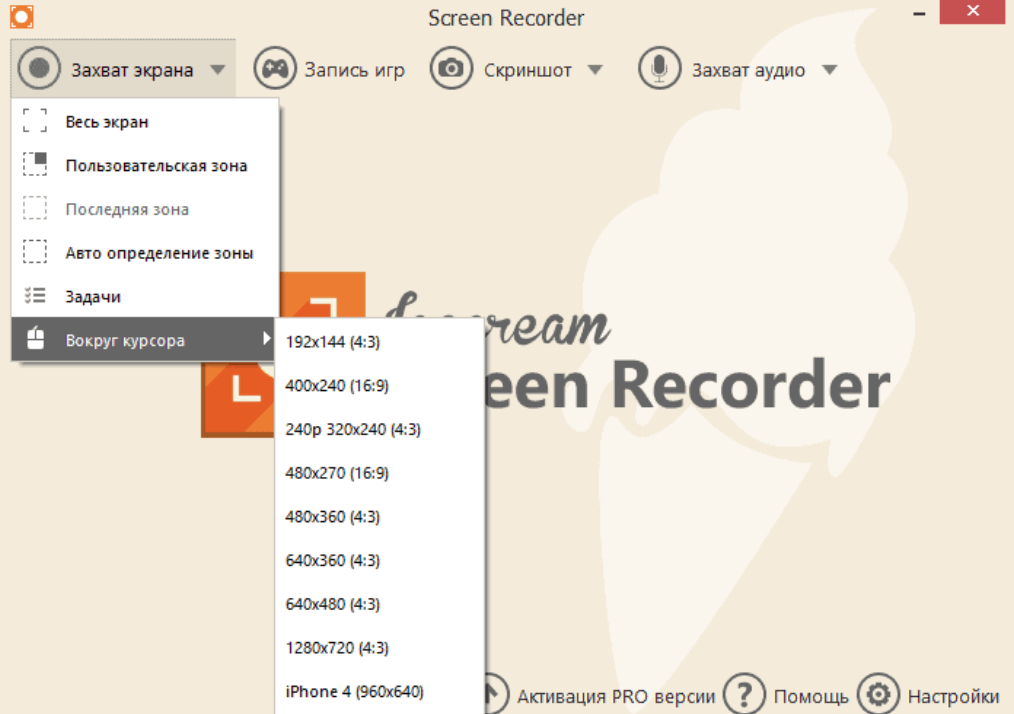This screenshot has width=1014, height=714.
Task: Click the settings gear icon
Action: pos(878,695)
